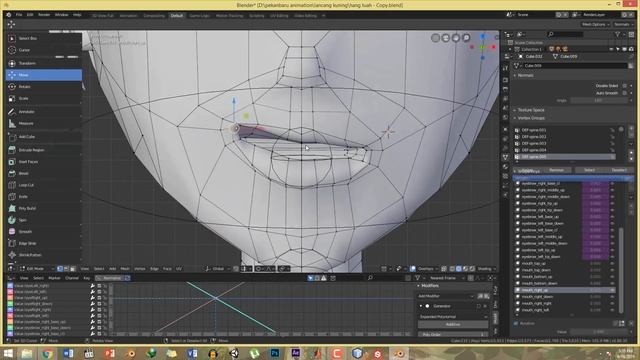Enable vertex select mode
Image resolution: width=640 pixels, height=360 pixels.
tap(60, 269)
